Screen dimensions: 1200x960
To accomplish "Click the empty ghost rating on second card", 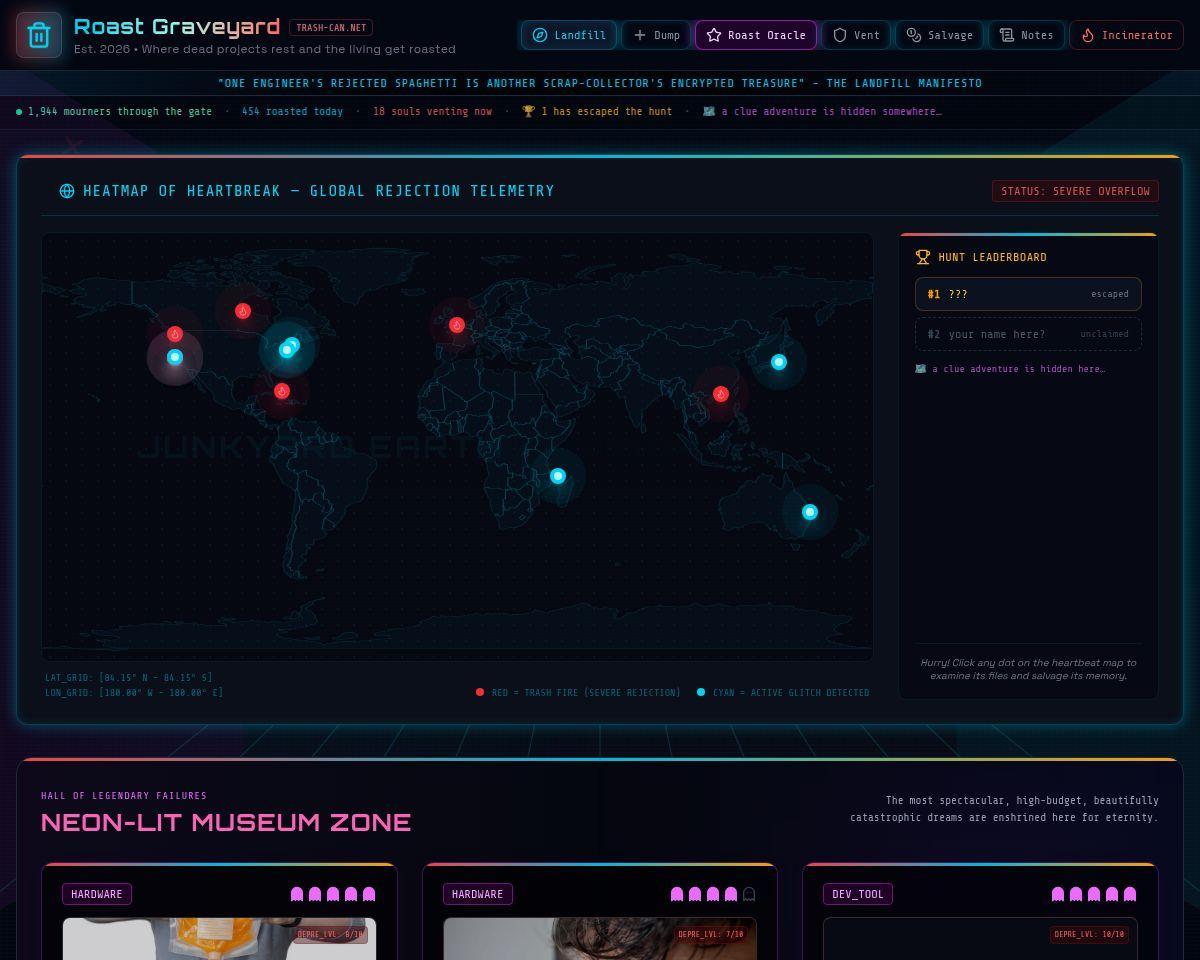I will [749, 894].
